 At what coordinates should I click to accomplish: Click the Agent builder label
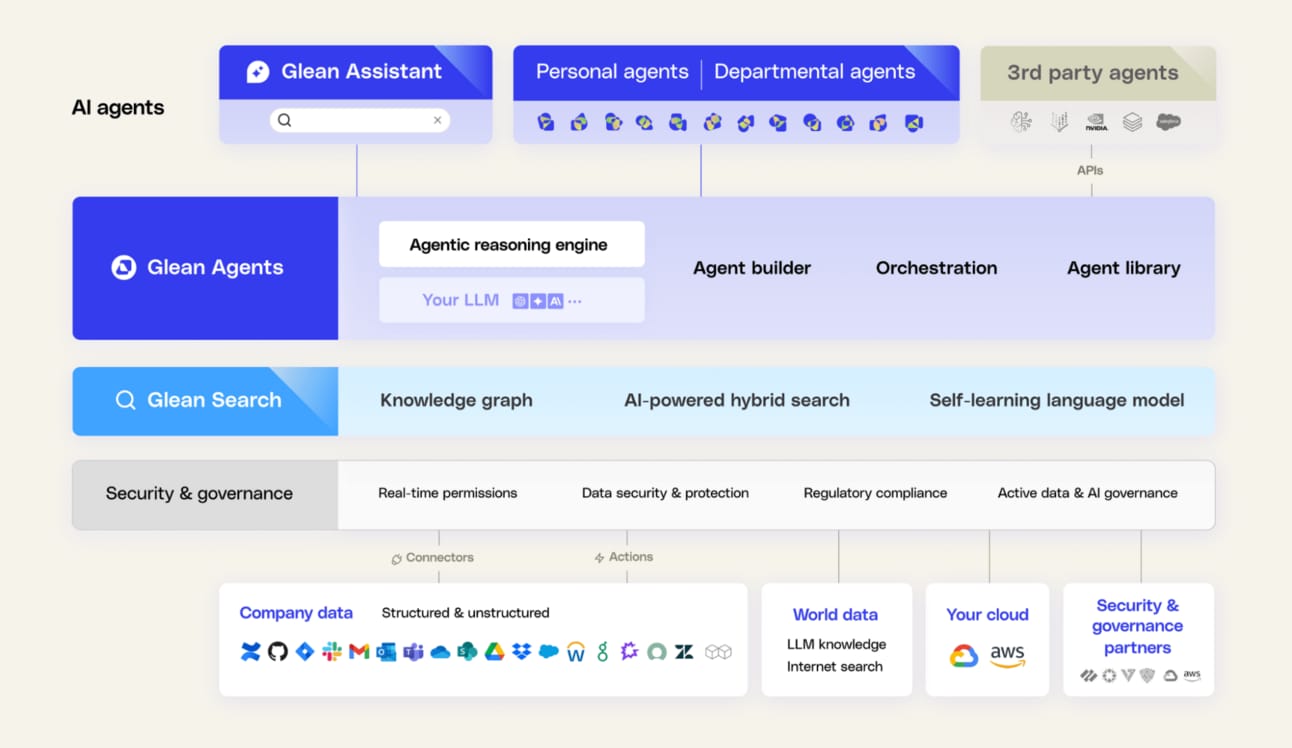click(x=752, y=268)
